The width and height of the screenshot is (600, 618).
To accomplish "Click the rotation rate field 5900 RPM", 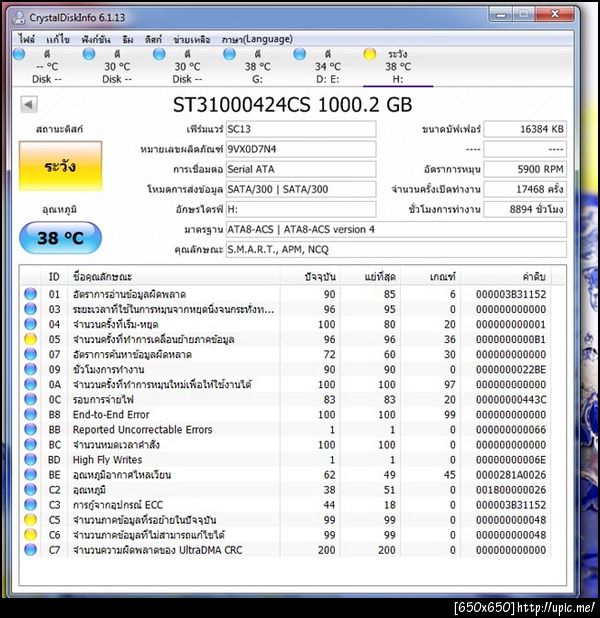I will 525,169.
